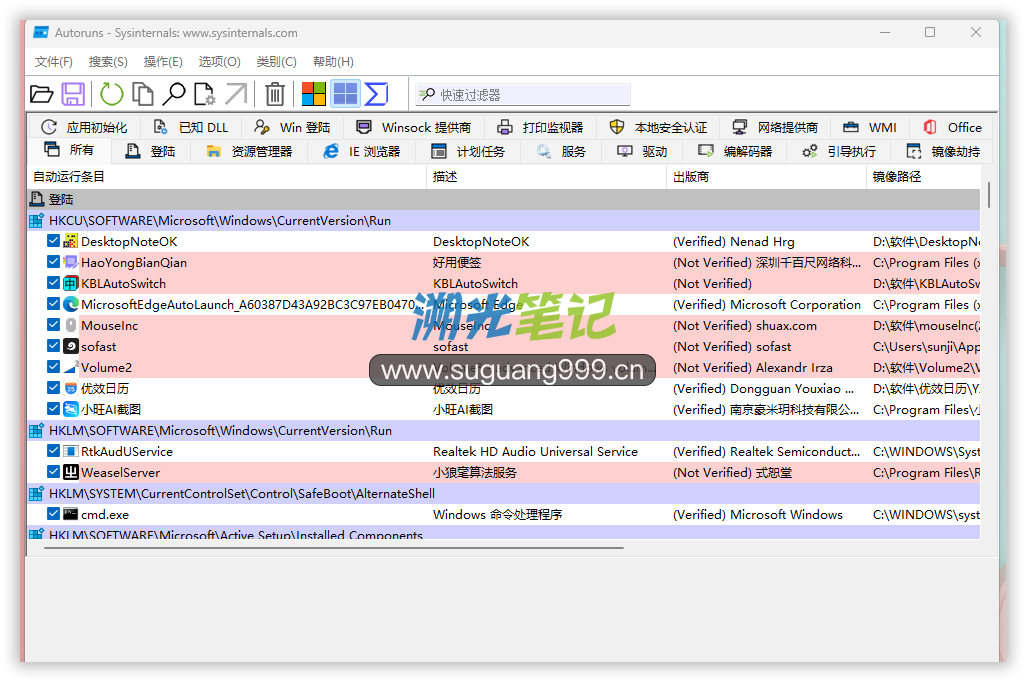Click the Microsoft Edge entry icon
The image size is (1026, 682).
pyautogui.click(x=71, y=304)
